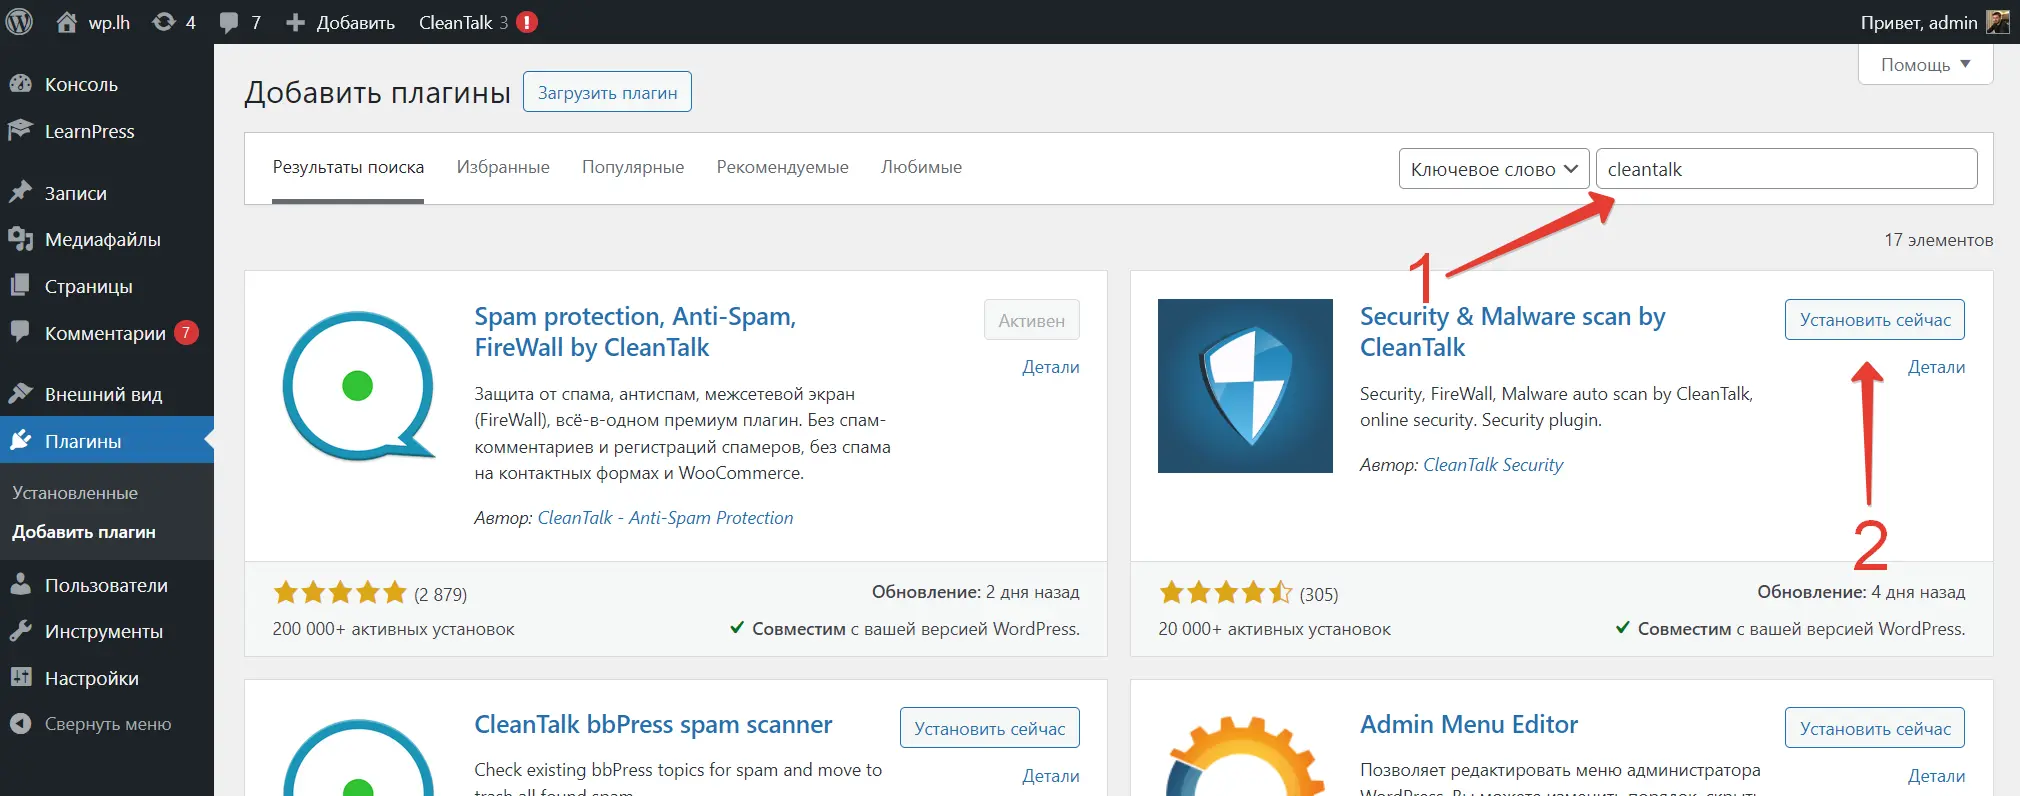Open Установленные plugins submenu item
This screenshot has height=796, width=2020.
(x=75, y=493)
